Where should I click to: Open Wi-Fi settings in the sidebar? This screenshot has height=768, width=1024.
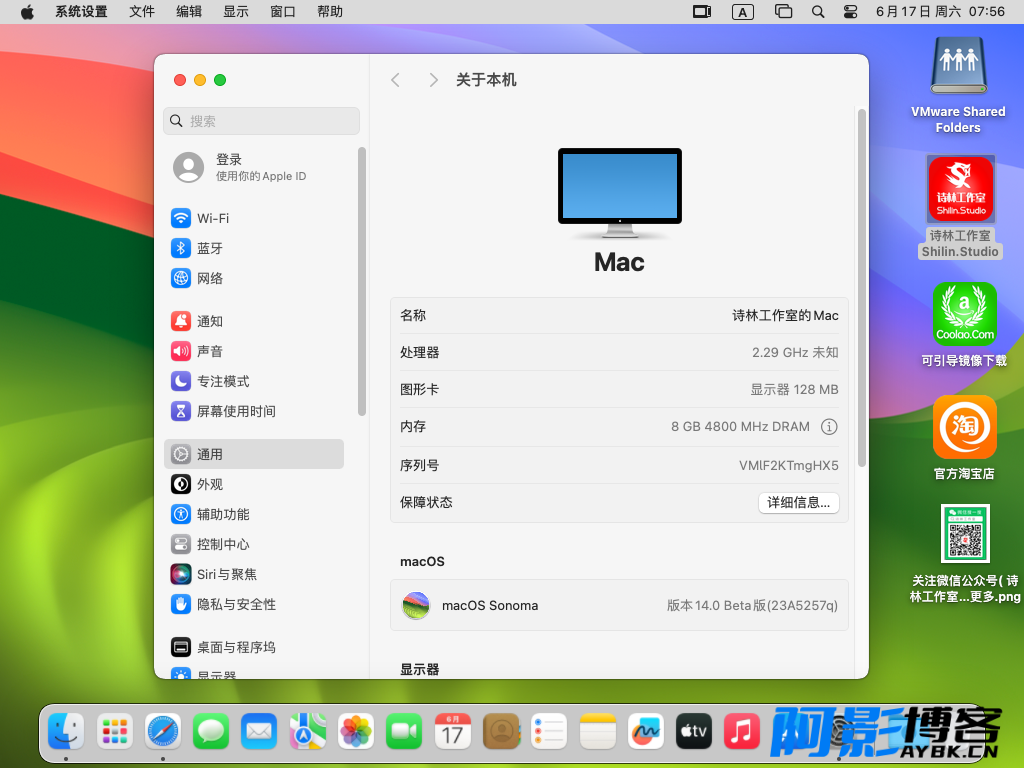pos(253,218)
